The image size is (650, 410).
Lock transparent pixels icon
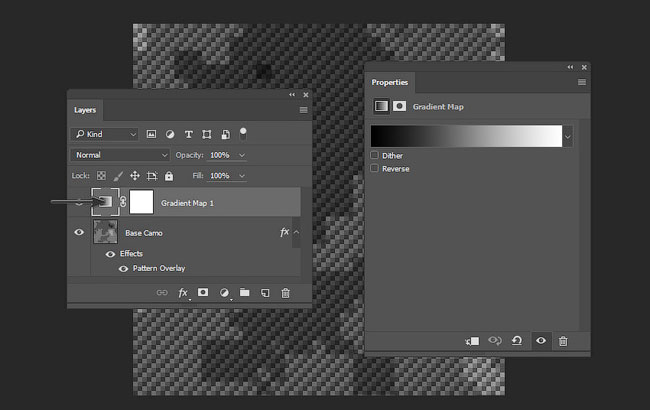(x=101, y=176)
